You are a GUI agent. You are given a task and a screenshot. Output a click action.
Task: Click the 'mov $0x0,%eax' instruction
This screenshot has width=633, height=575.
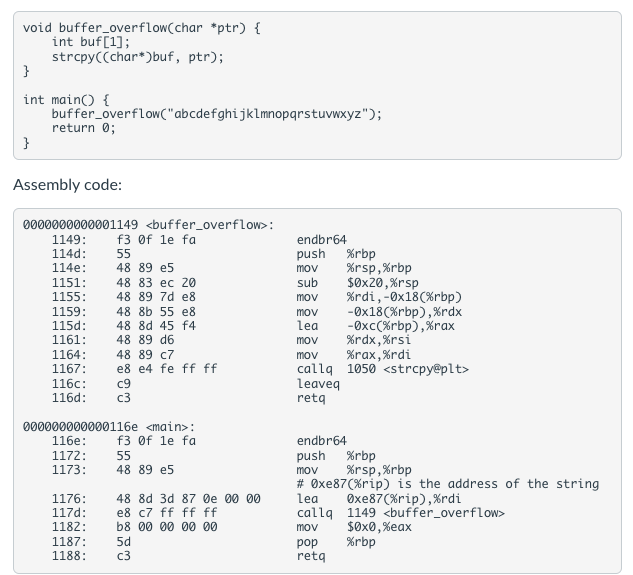pos(354,527)
